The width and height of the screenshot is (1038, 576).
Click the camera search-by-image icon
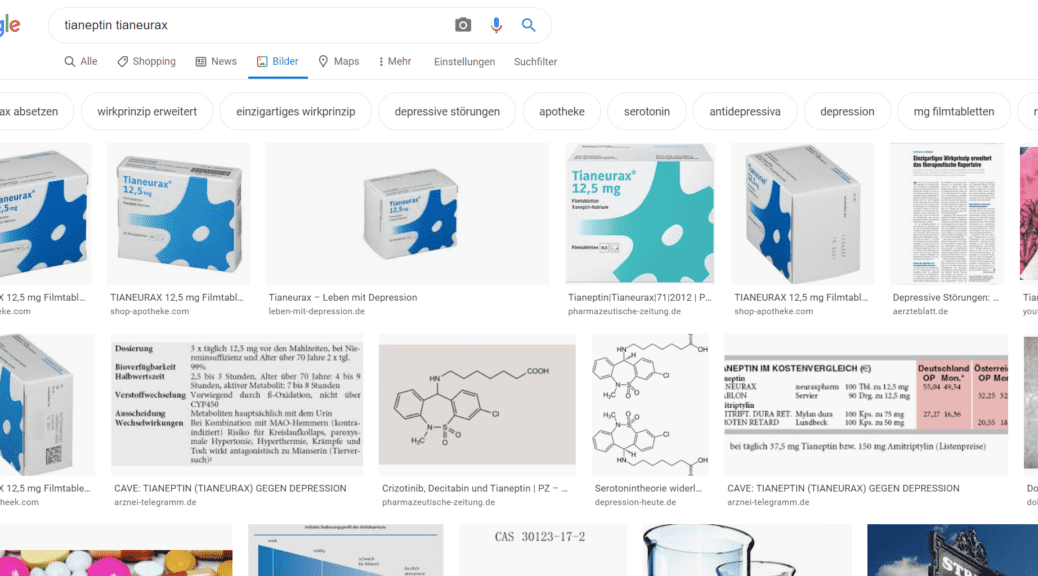pyautogui.click(x=463, y=25)
